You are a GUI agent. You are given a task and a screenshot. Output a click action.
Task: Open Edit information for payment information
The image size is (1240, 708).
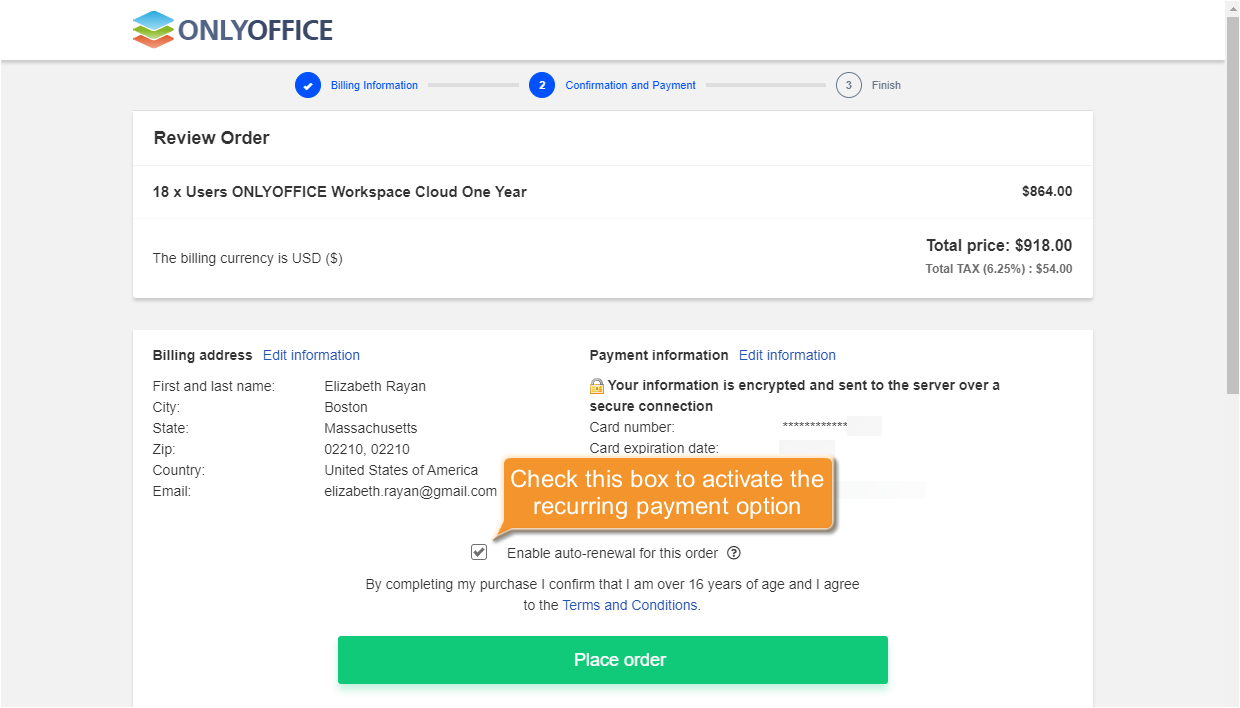click(787, 355)
